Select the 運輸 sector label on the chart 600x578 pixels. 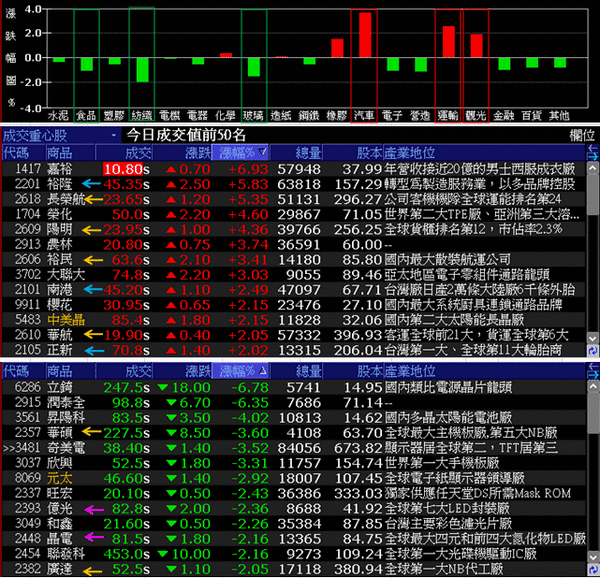click(448, 116)
